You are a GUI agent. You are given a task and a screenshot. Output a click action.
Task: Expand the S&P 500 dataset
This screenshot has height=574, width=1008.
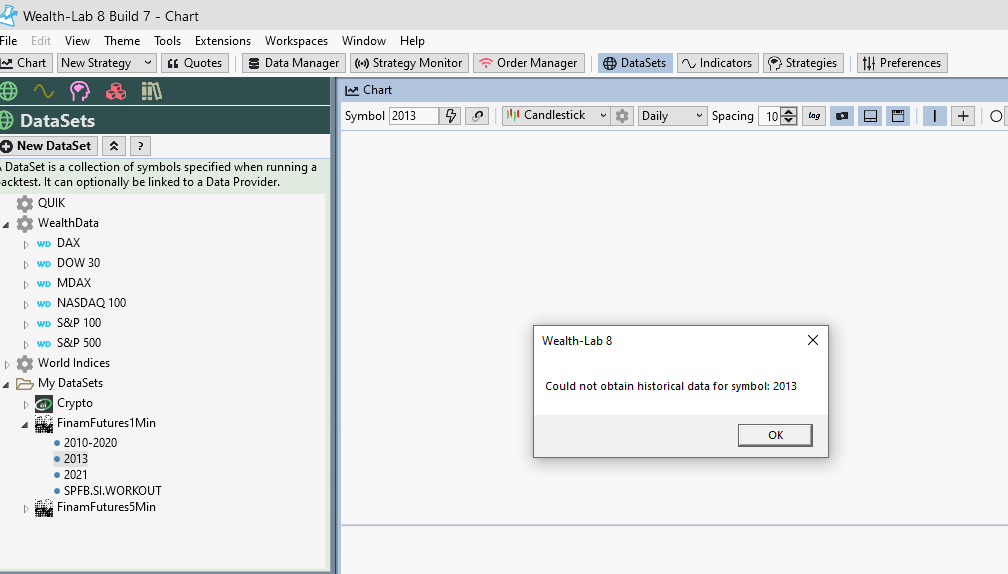coord(26,344)
